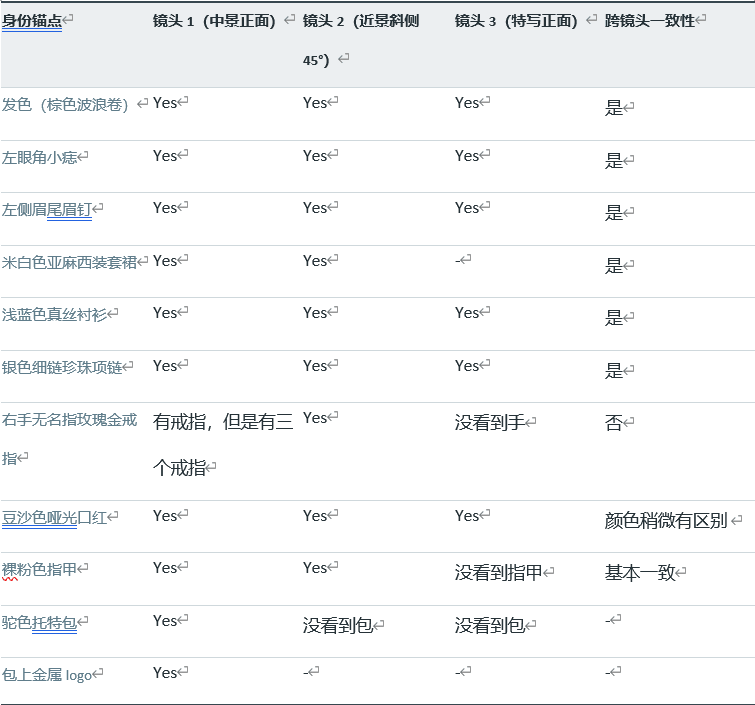
Task: Click 镜头 2 Yes in 发色 row
Action: 315,103
